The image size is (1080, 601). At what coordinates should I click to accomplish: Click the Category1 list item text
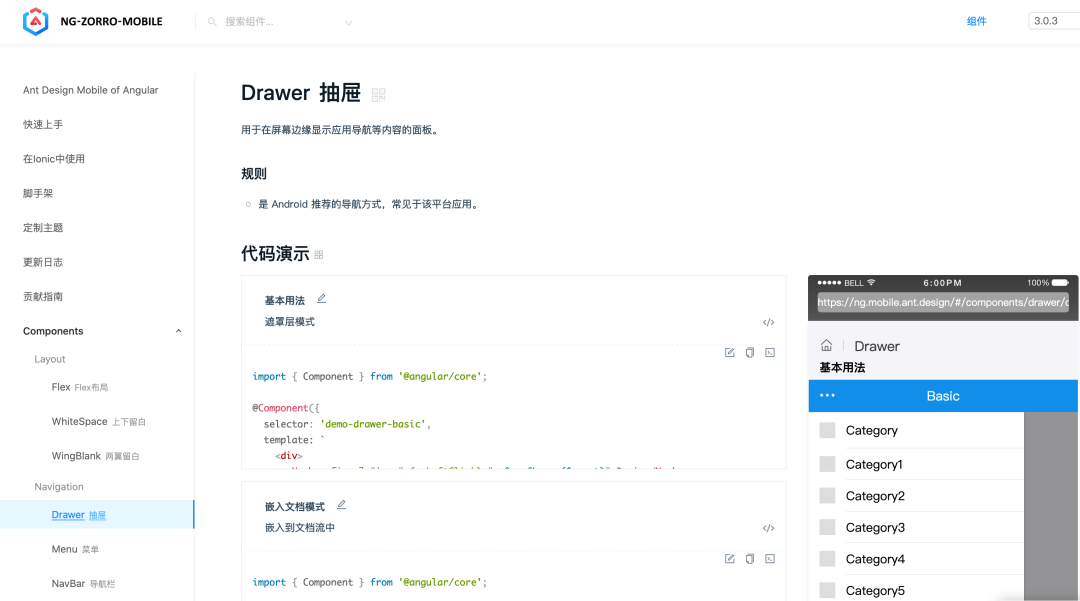tap(874, 465)
